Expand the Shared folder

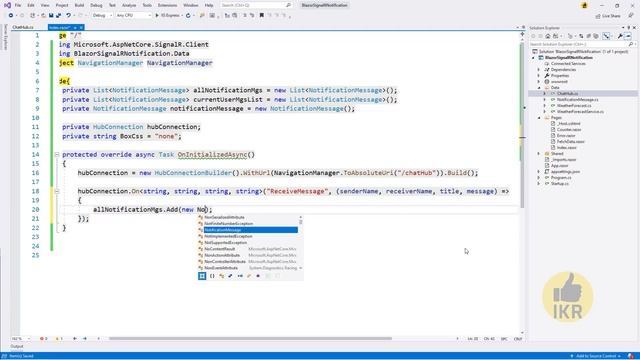539,154
